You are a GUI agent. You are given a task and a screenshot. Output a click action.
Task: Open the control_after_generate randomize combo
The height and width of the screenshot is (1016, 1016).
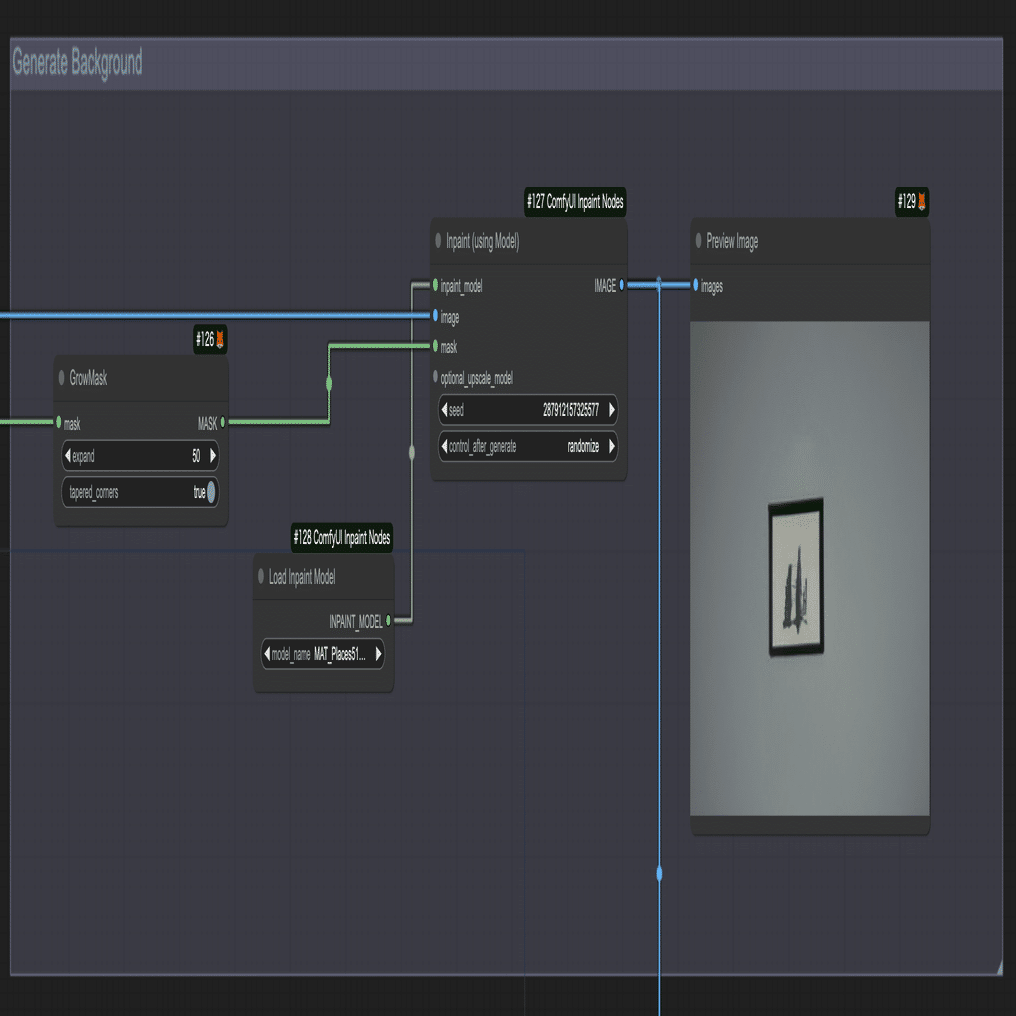528,446
